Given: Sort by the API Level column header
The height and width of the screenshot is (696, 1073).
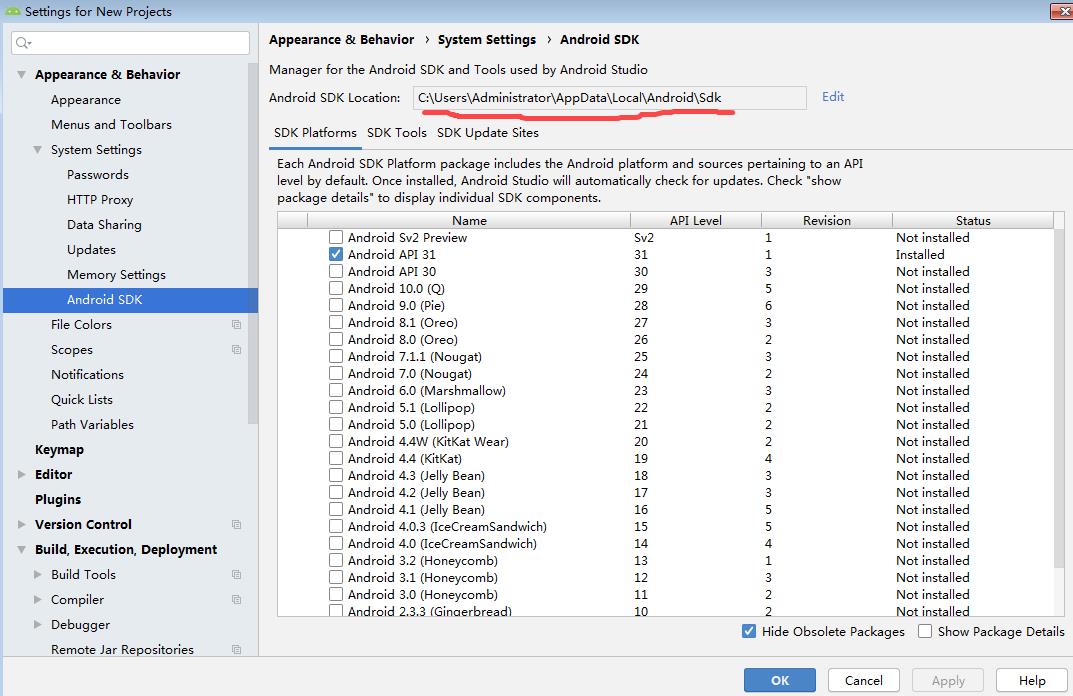Looking at the screenshot, I should 695,220.
